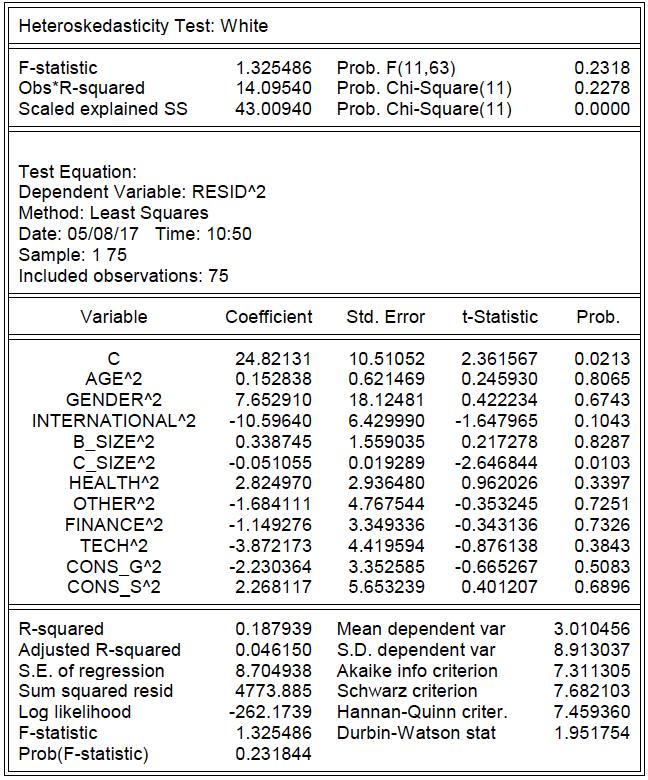Select the Akaike info criterion value
648x780 pixels.
pyautogui.click(x=592, y=671)
